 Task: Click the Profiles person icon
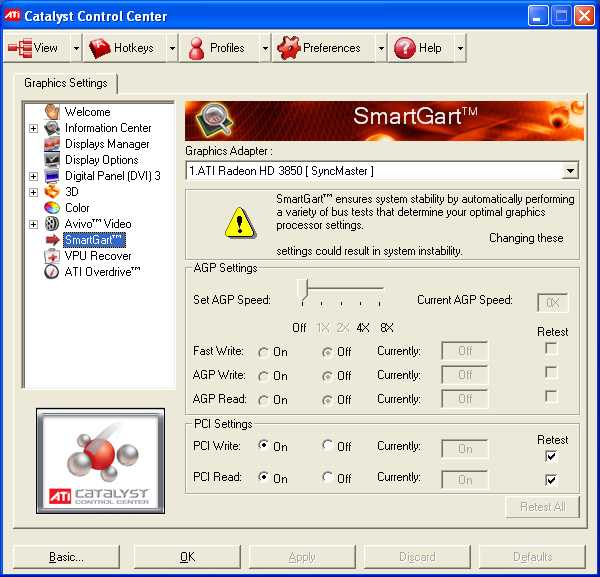(196, 48)
